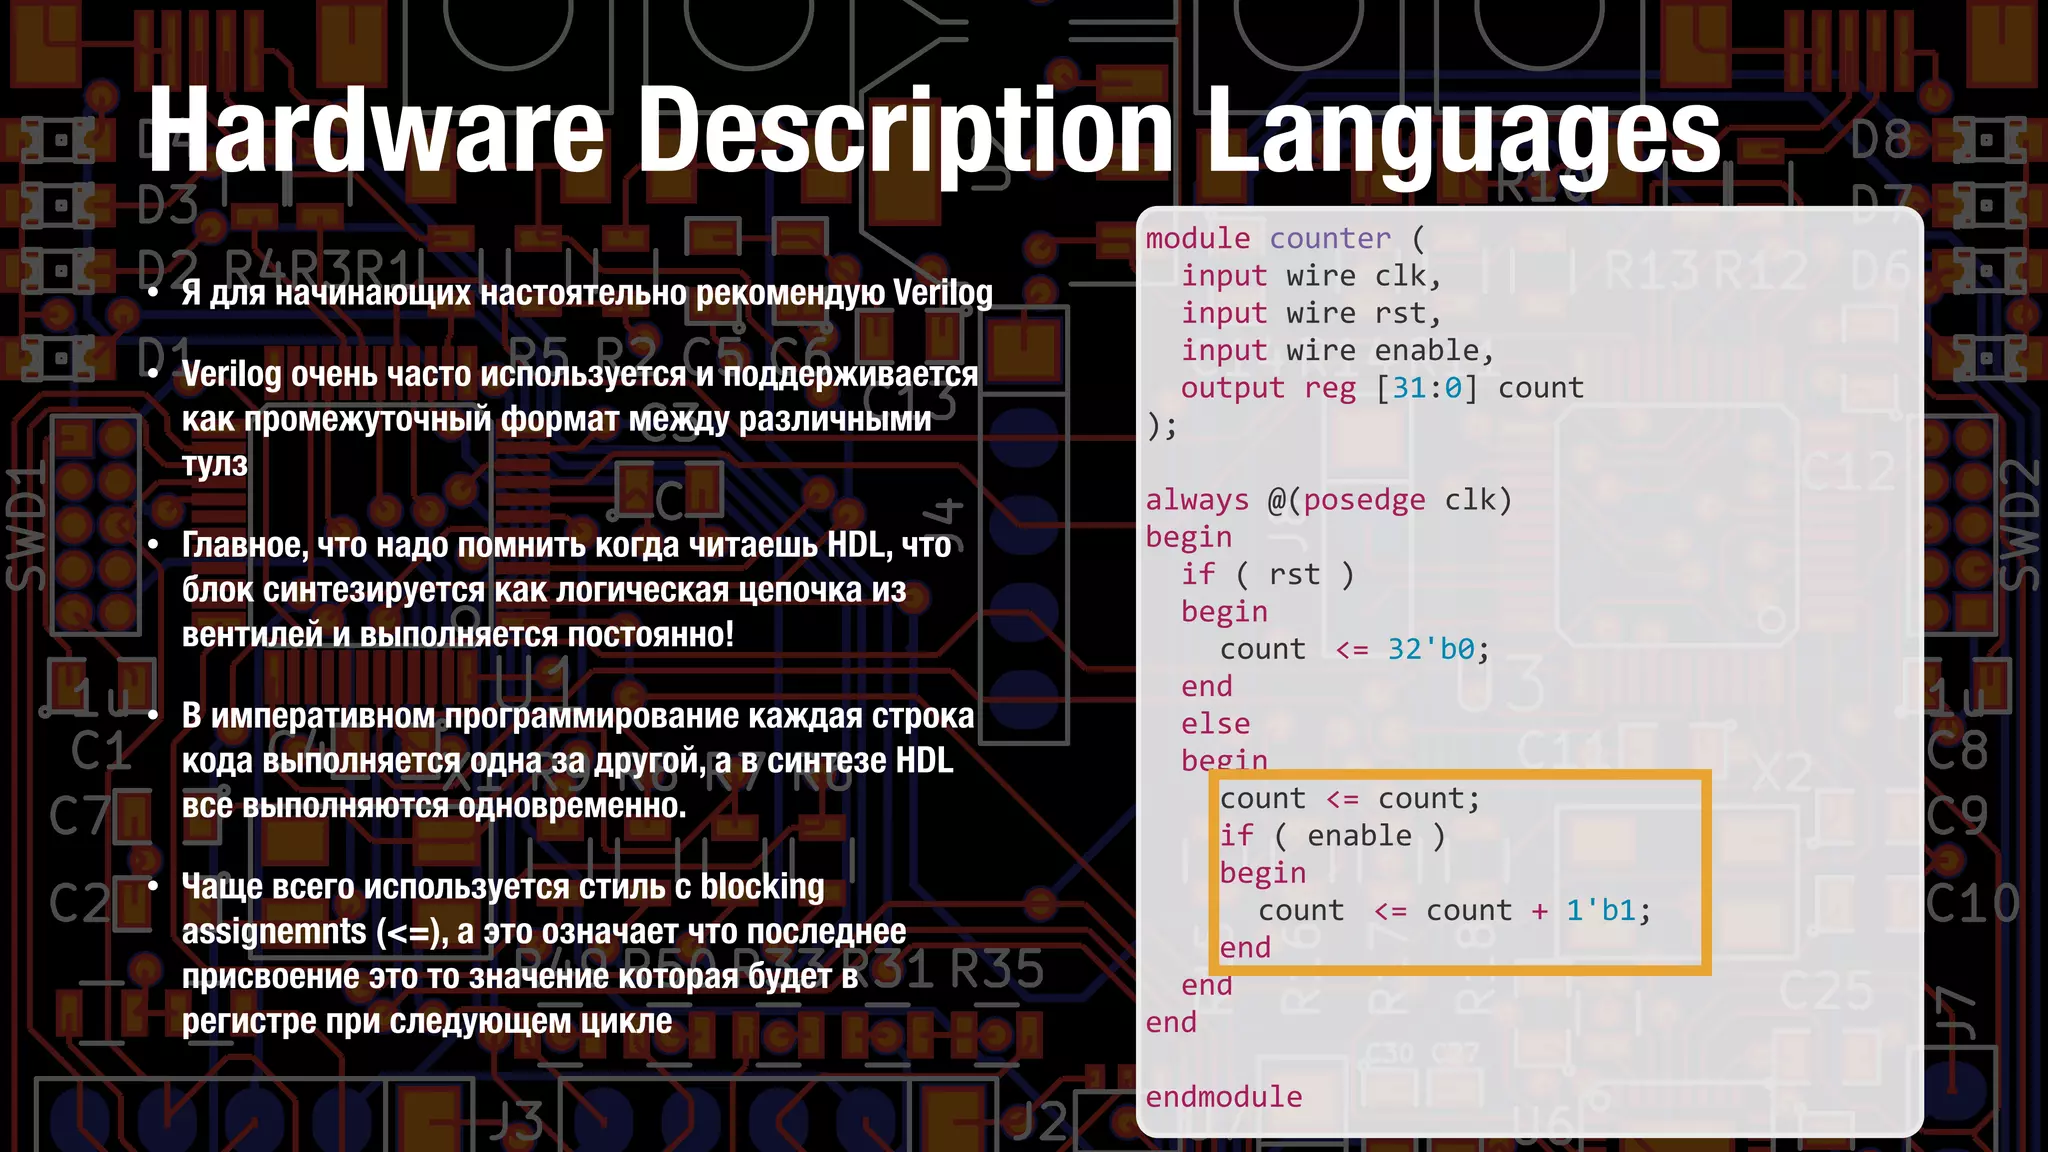Click the 'endmodule' keyword
This screenshot has width=2048, height=1152.
pyautogui.click(x=1224, y=1097)
